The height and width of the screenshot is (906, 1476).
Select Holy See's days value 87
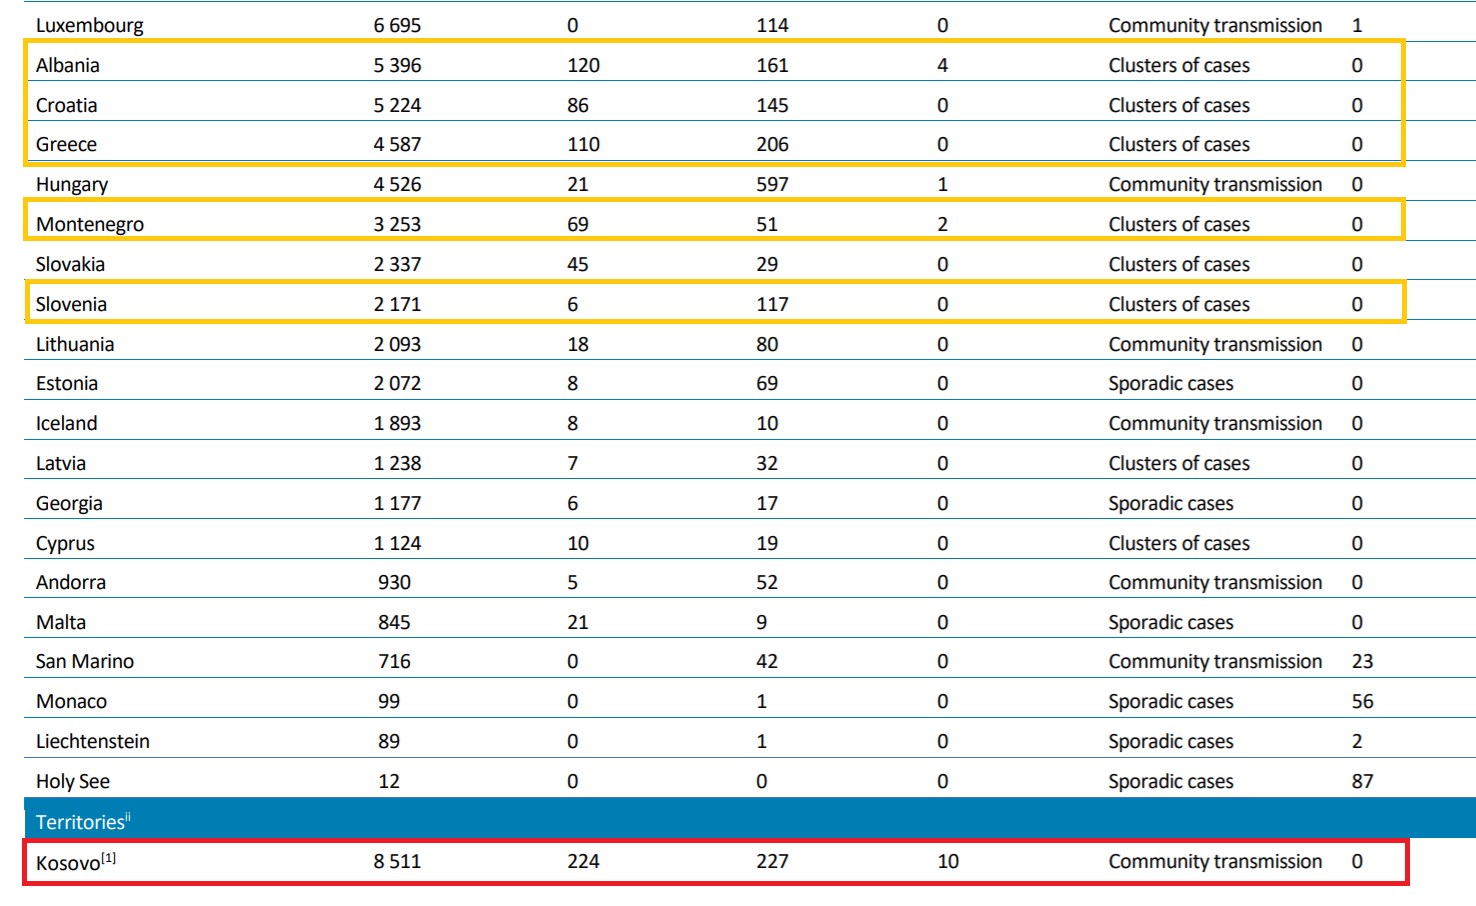(x=1362, y=781)
